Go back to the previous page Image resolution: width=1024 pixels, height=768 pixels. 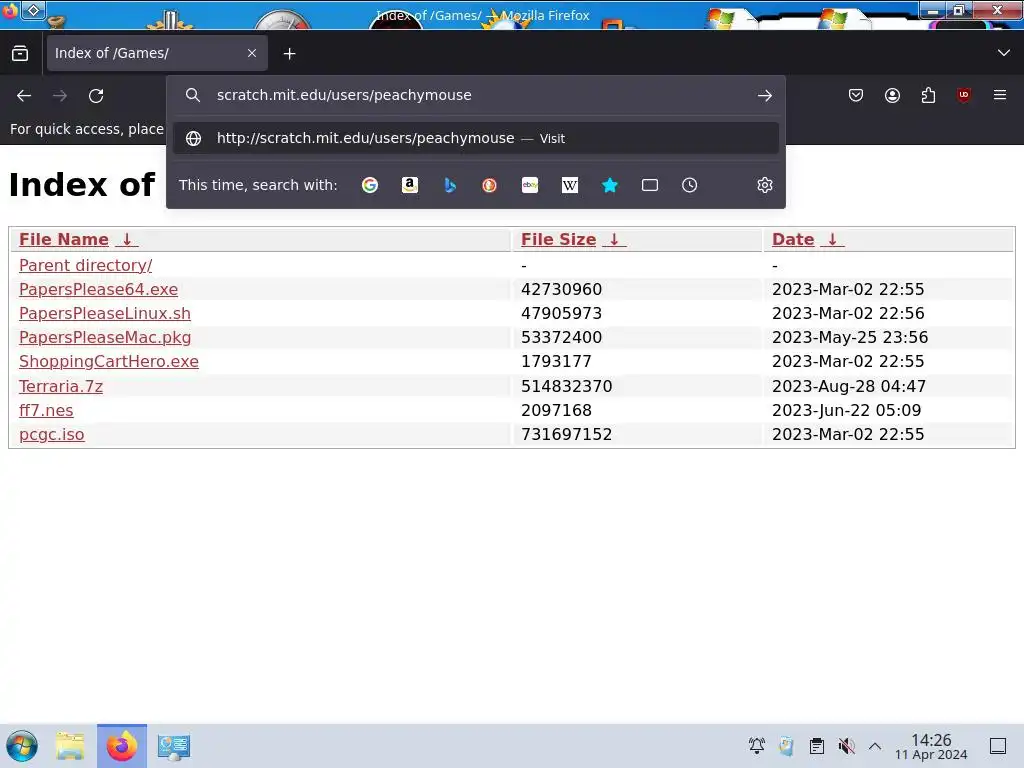pos(24,96)
